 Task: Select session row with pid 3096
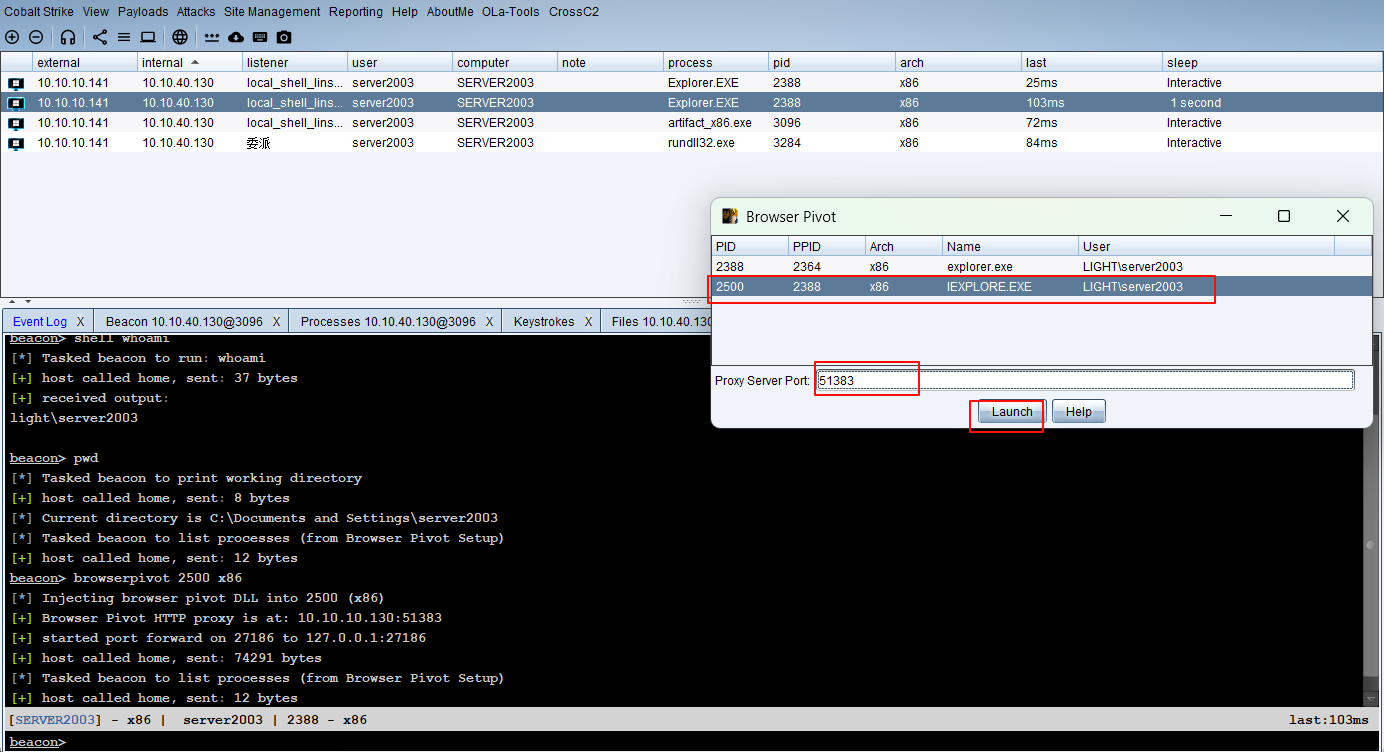(692, 123)
